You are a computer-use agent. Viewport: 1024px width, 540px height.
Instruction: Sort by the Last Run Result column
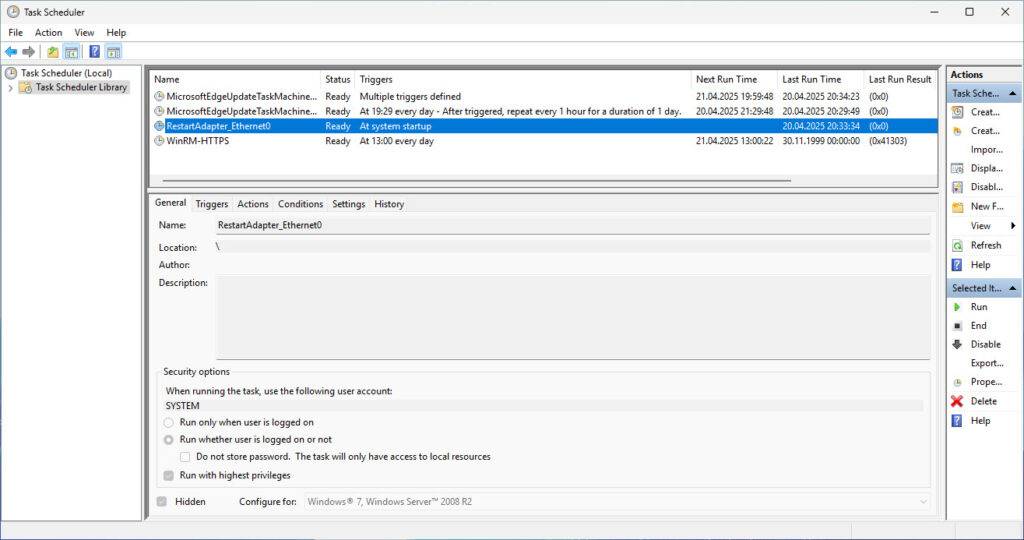(x=900, y=80)
